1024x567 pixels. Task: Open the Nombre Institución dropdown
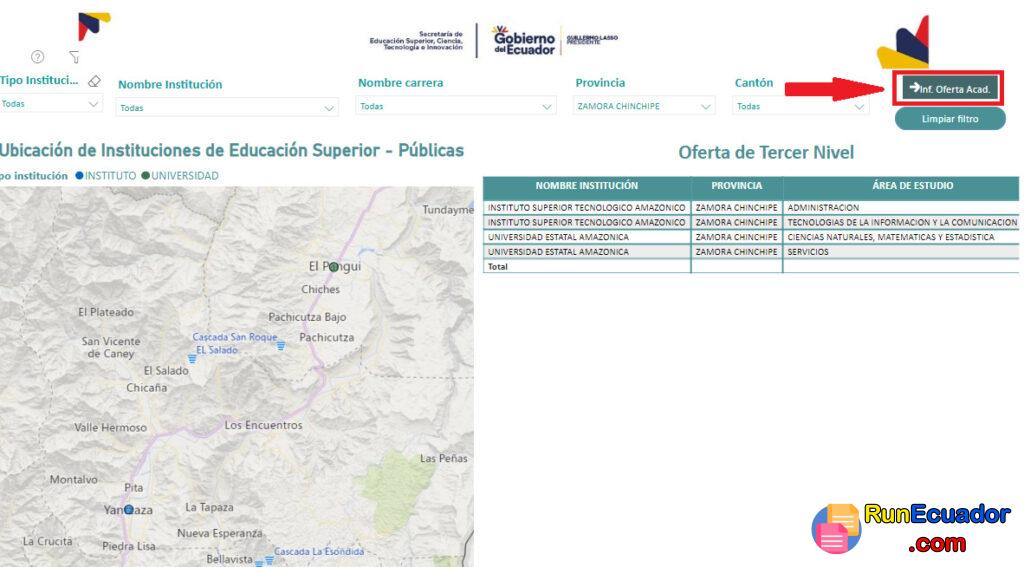coord(227,108)
